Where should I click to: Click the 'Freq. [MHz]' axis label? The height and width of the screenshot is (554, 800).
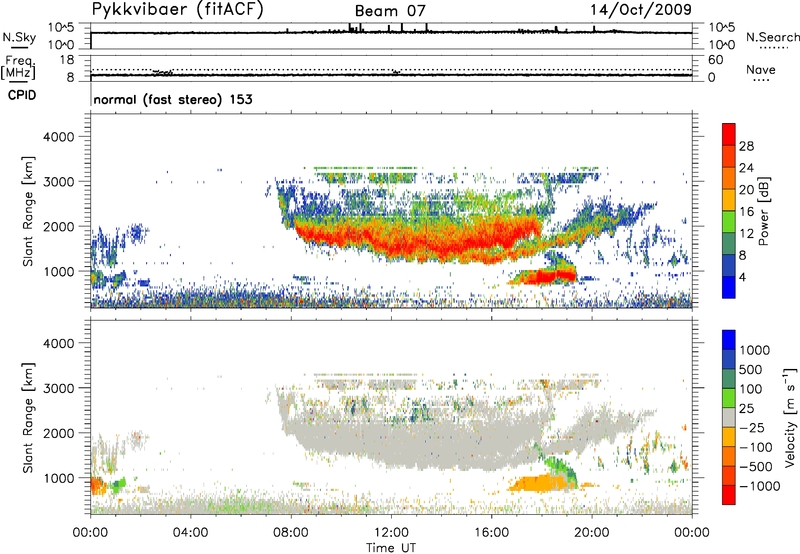pyautogui.click(x=19, y=68)
